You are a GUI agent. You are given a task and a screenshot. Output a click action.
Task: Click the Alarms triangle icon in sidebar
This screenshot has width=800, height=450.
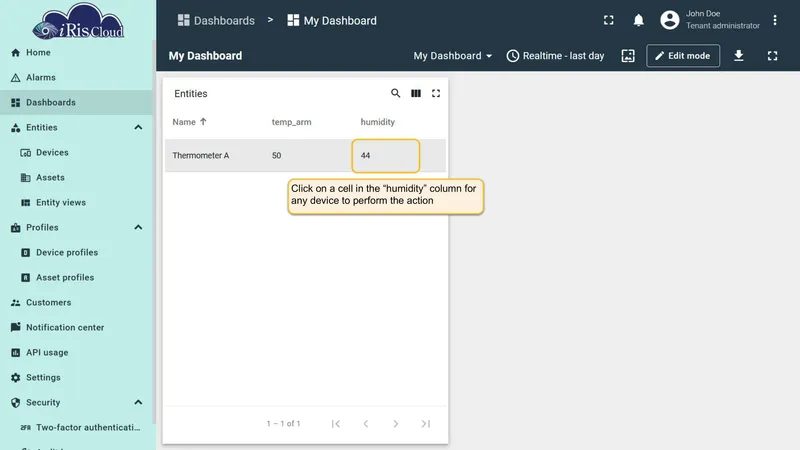point(15,78)
